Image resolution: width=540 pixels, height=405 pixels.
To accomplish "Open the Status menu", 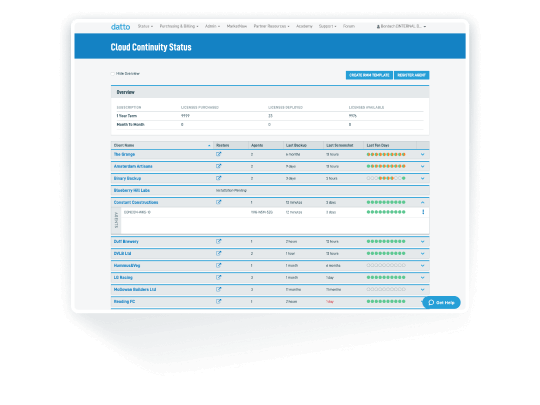I will point(145,26).
